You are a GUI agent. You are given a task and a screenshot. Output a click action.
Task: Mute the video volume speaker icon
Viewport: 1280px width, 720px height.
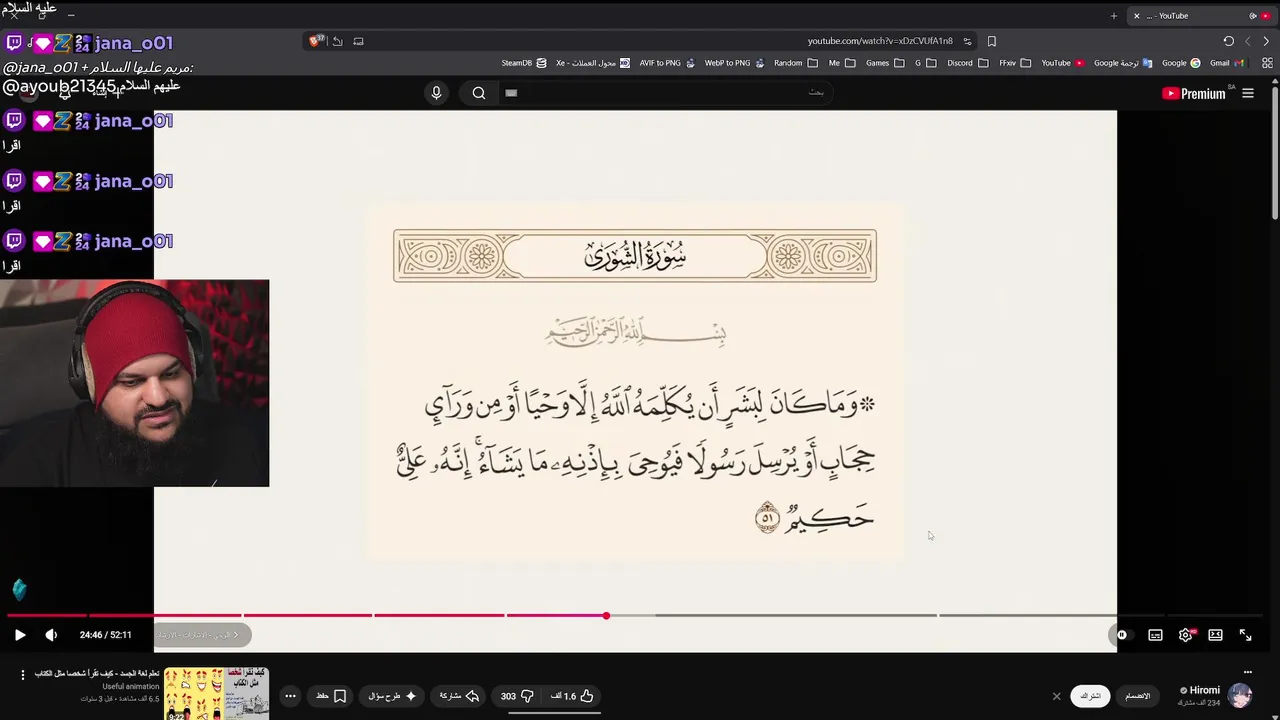[x=51, y=635]
